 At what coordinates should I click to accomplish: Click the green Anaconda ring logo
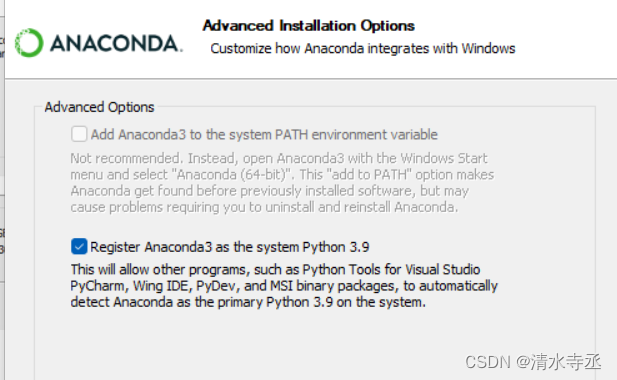pyautogui.click(x=29, y=42)
